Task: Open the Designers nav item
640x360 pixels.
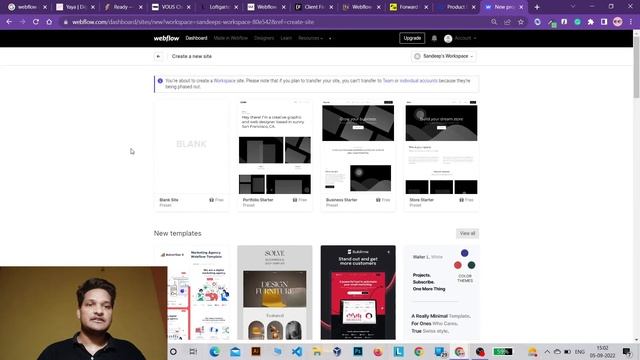Action: pos(264,38)
